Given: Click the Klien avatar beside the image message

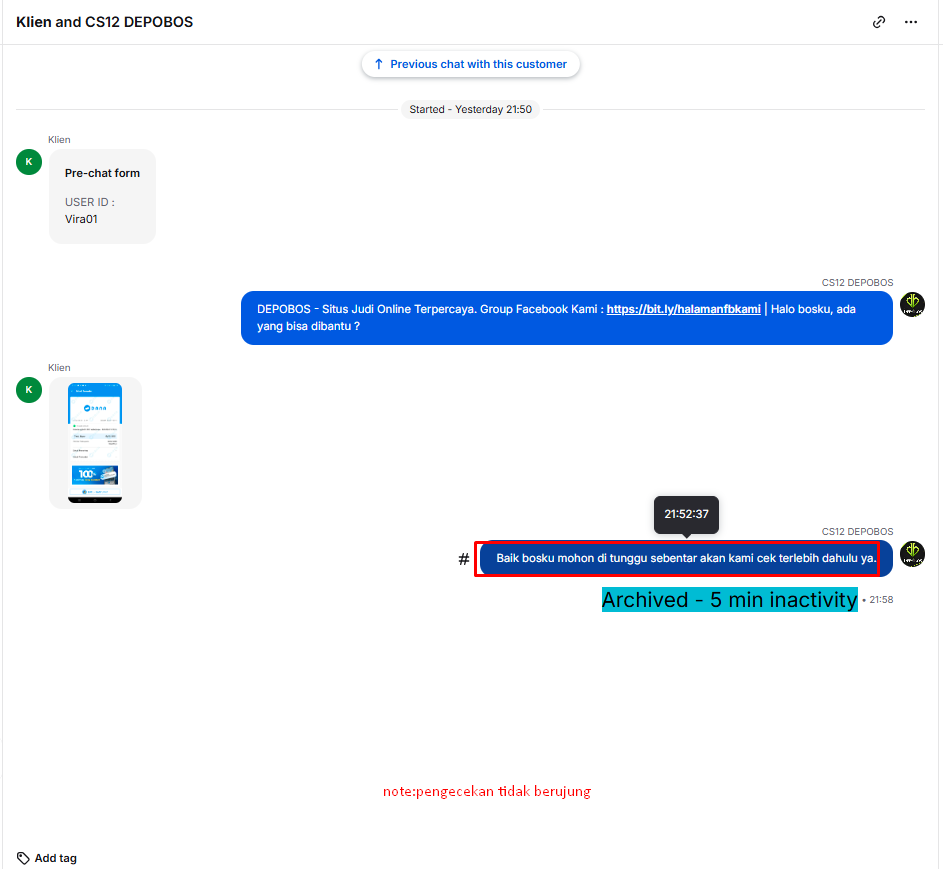Looking at the screenshot, I should click(x=29, y=390).
